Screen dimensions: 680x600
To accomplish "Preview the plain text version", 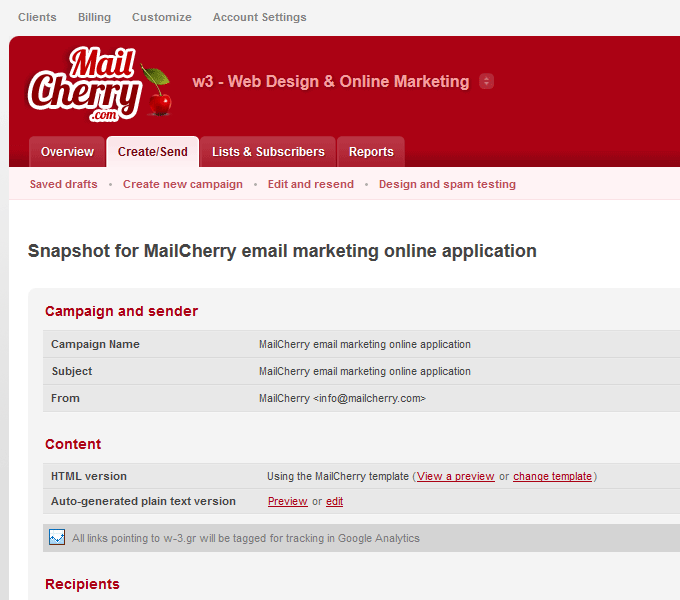I will point(288,501).
